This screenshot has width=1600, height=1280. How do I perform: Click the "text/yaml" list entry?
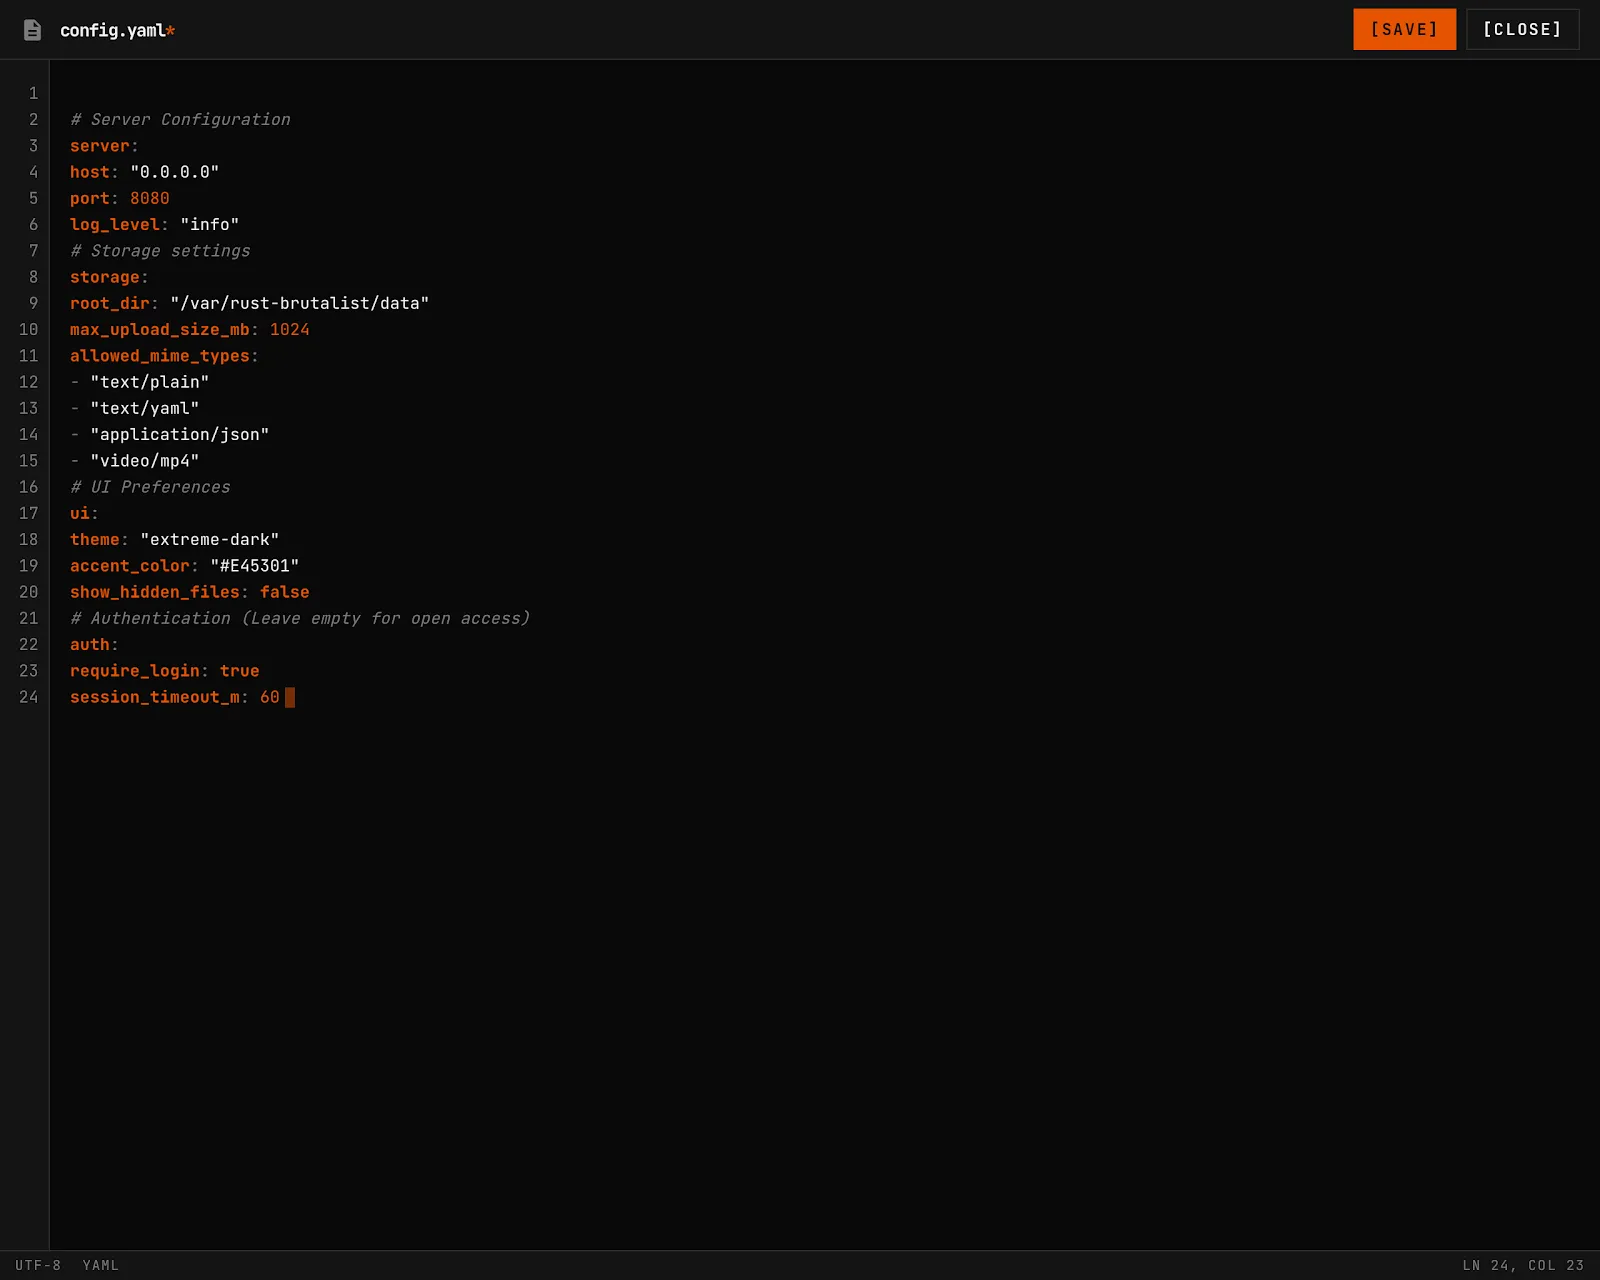pos(144,408)
